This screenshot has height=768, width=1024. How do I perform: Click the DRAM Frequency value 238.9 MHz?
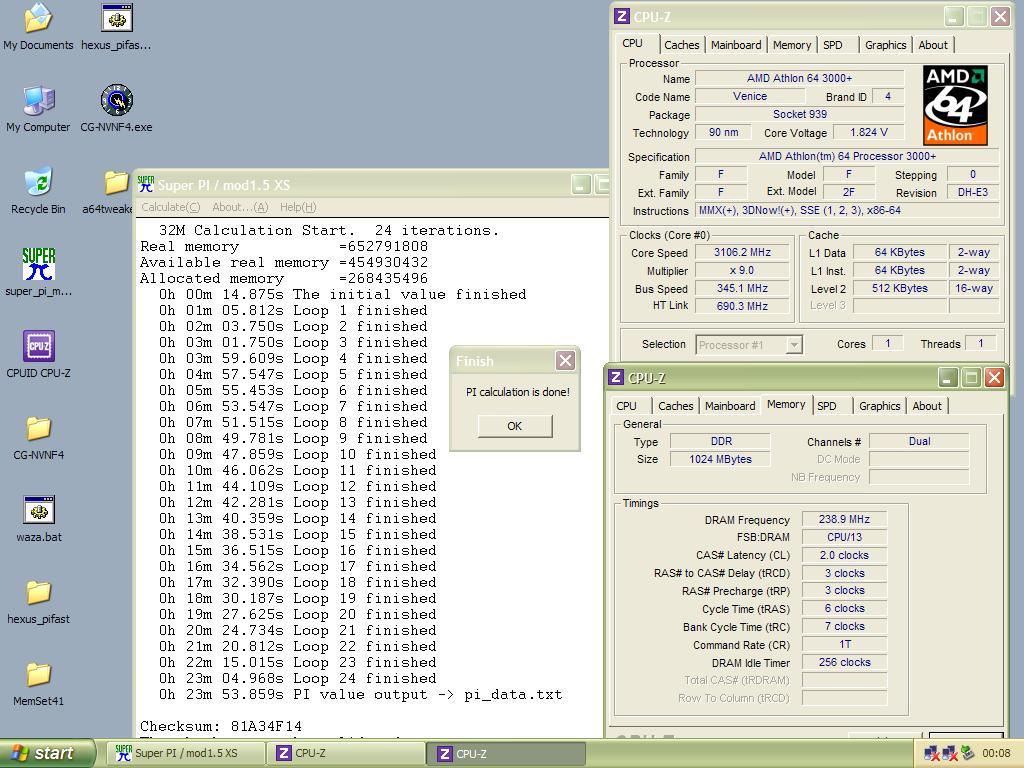click(844, 519)
